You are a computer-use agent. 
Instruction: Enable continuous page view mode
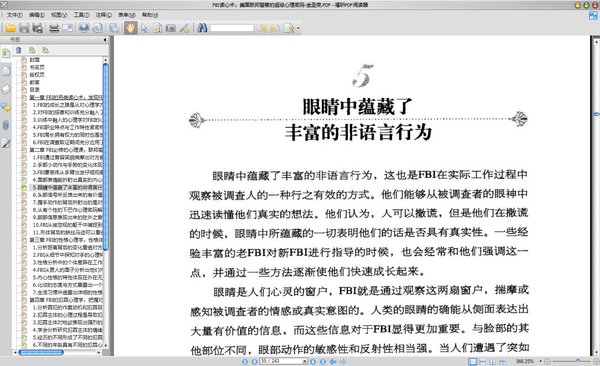[x=483, y=362]
